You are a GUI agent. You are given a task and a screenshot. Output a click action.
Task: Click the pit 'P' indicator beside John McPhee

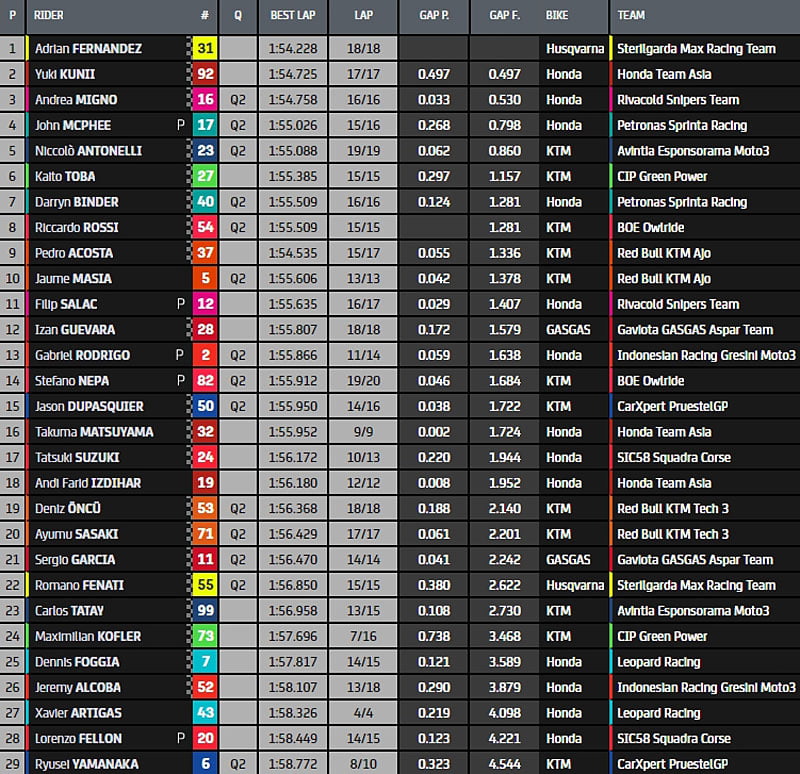[180, 125]
